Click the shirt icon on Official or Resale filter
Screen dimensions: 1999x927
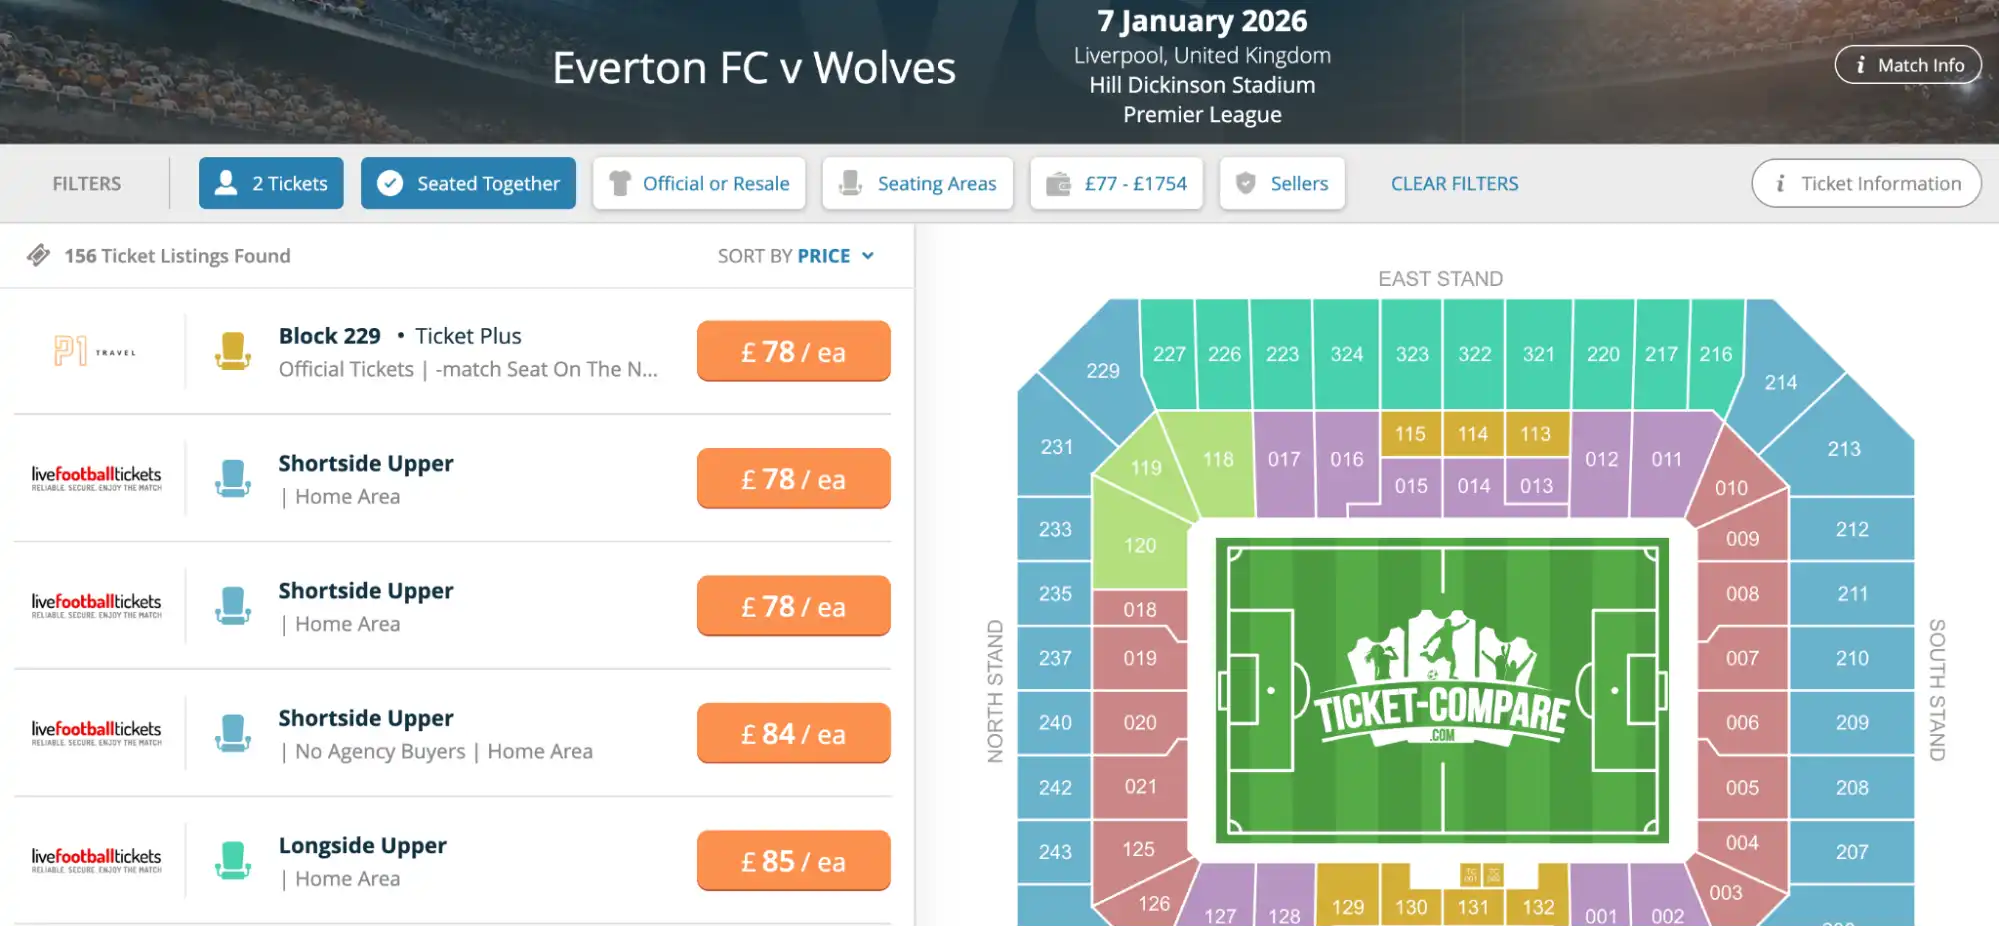pos(620,183)
